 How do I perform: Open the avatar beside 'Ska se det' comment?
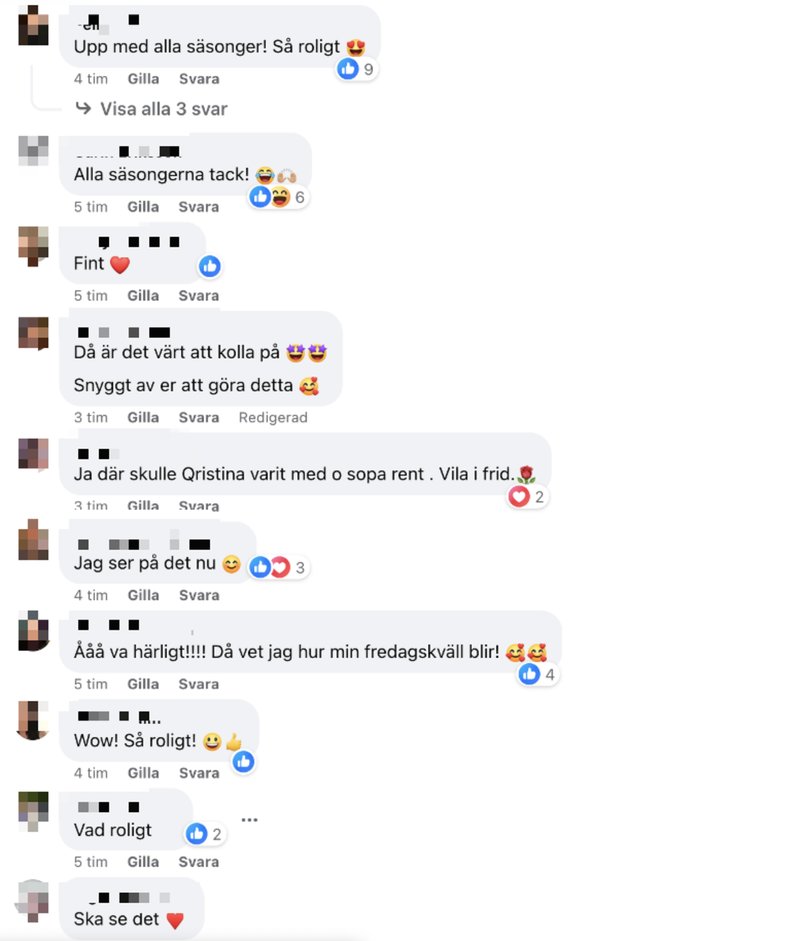[34, 900]
